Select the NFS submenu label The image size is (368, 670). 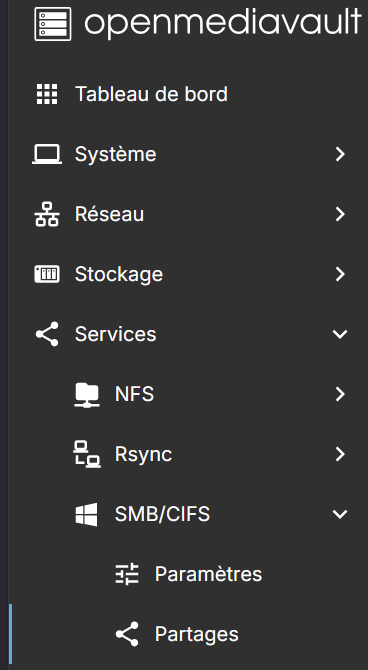[x=134, y=394]
